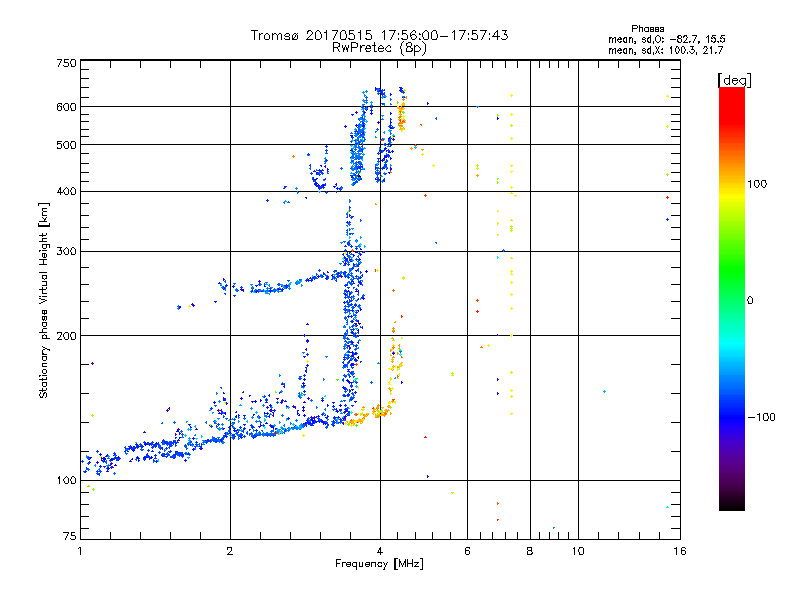Click the "Stationary phase Virtual Height [km]" axis label
This screenshot has width=800, height=600.
pos(44,301)
